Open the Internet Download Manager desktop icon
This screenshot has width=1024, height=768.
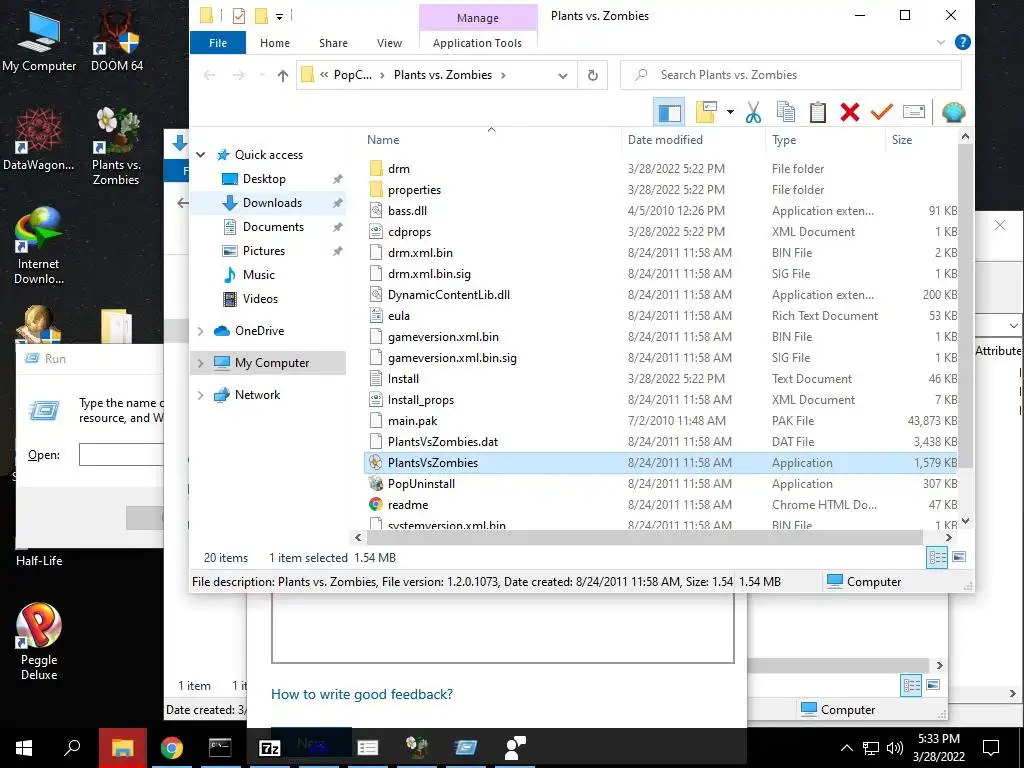click(x=38, y=246)
